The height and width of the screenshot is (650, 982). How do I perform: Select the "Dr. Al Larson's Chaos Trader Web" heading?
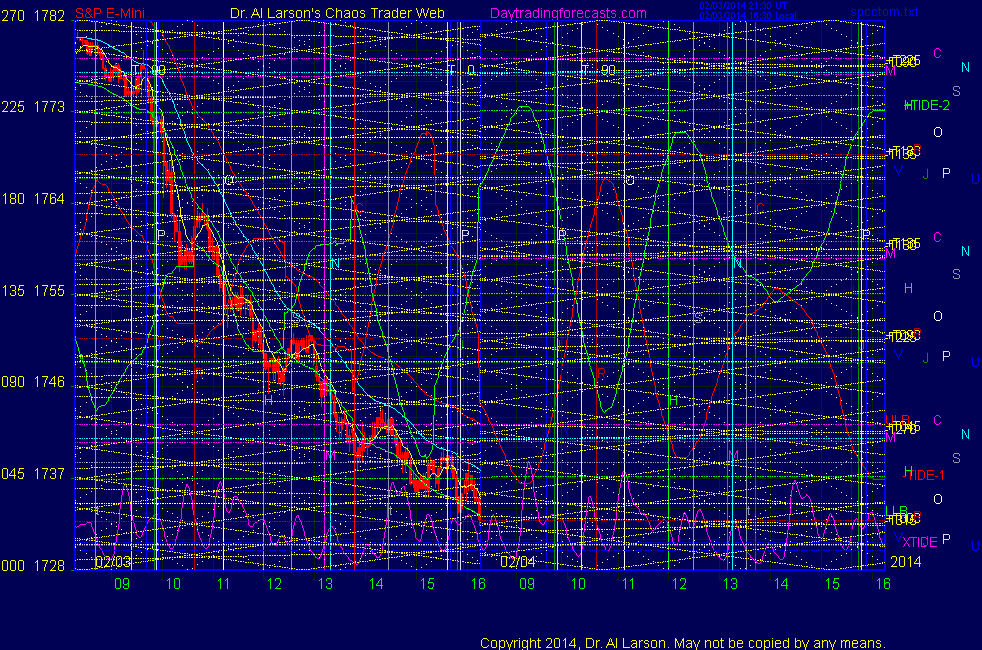pos(337,13)
